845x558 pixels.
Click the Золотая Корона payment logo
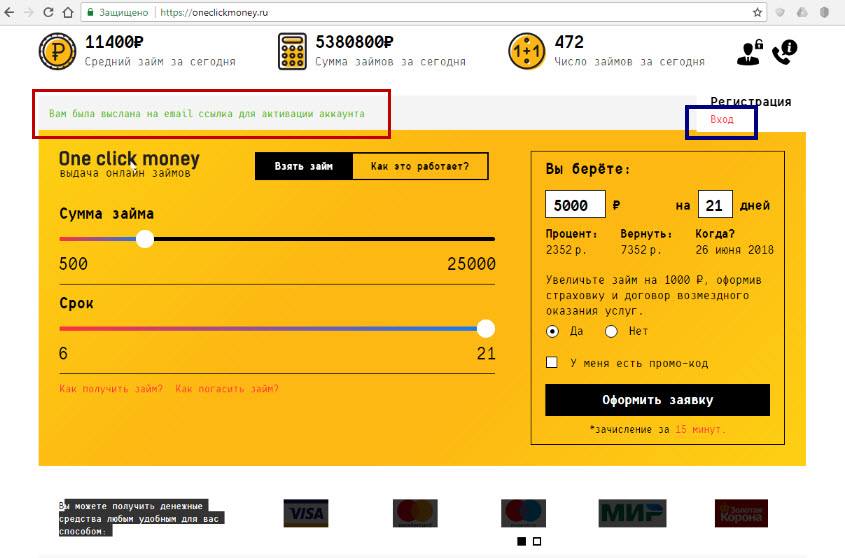pyautogui.click(x=741, y=513)
